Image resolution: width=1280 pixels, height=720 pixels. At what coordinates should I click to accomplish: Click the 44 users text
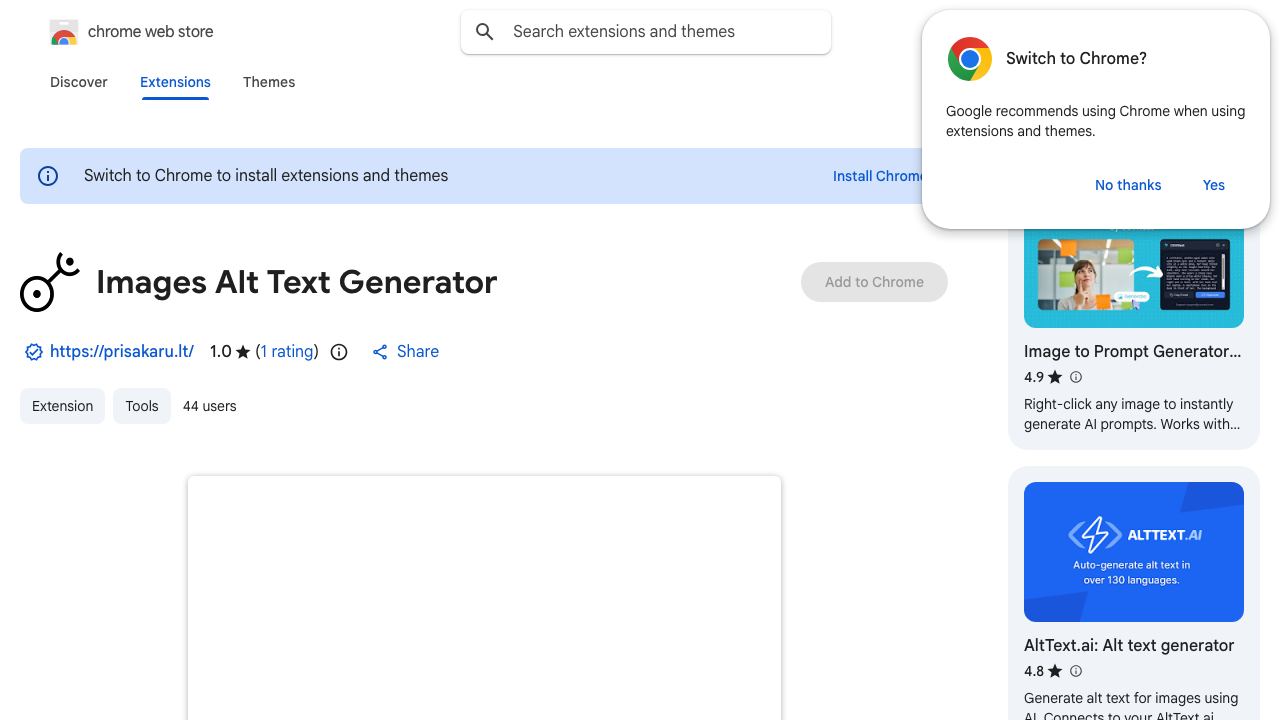(210, 406)
